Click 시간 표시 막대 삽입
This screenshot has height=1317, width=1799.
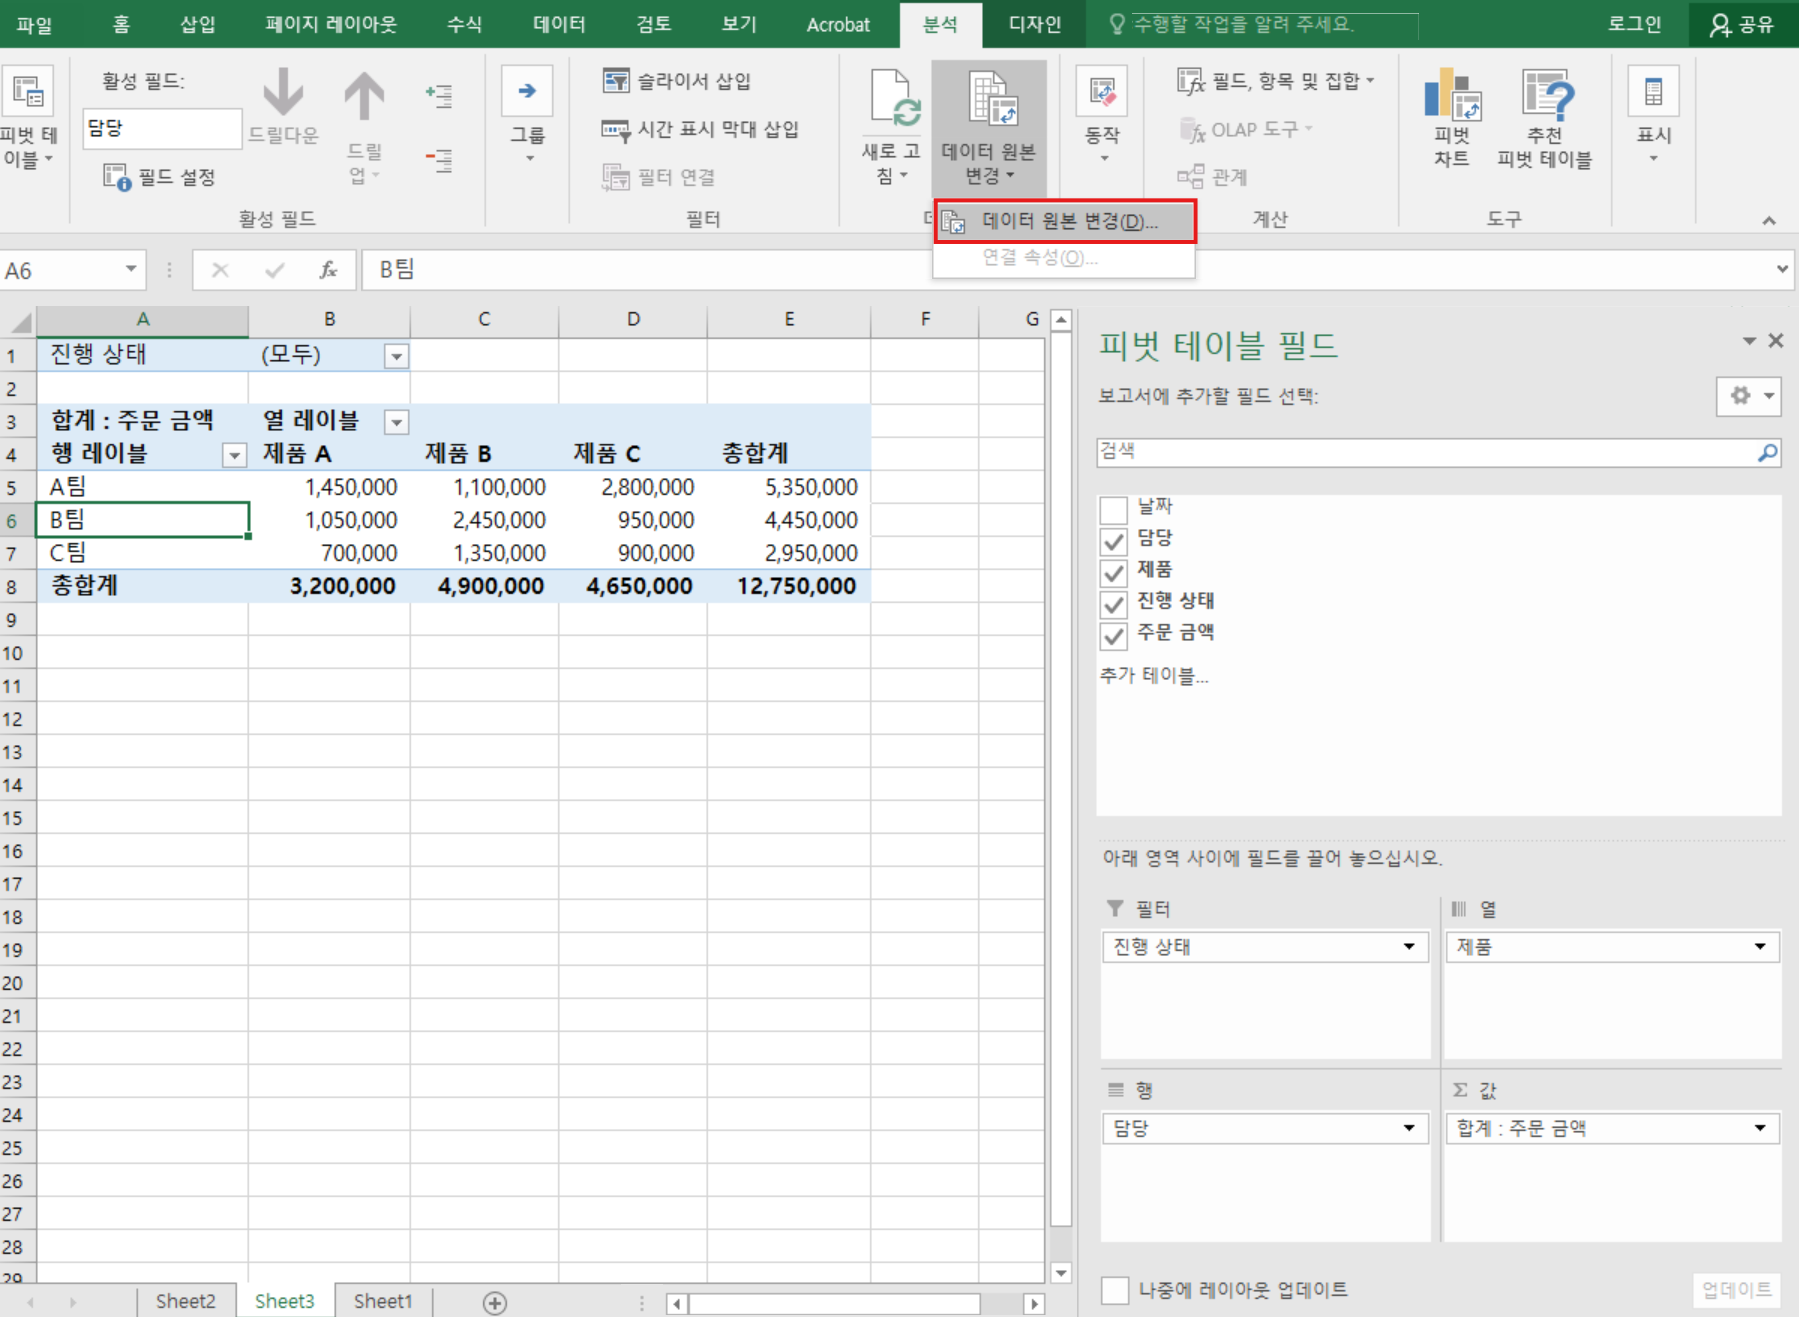pyautogui.click(x=700, y=129)
